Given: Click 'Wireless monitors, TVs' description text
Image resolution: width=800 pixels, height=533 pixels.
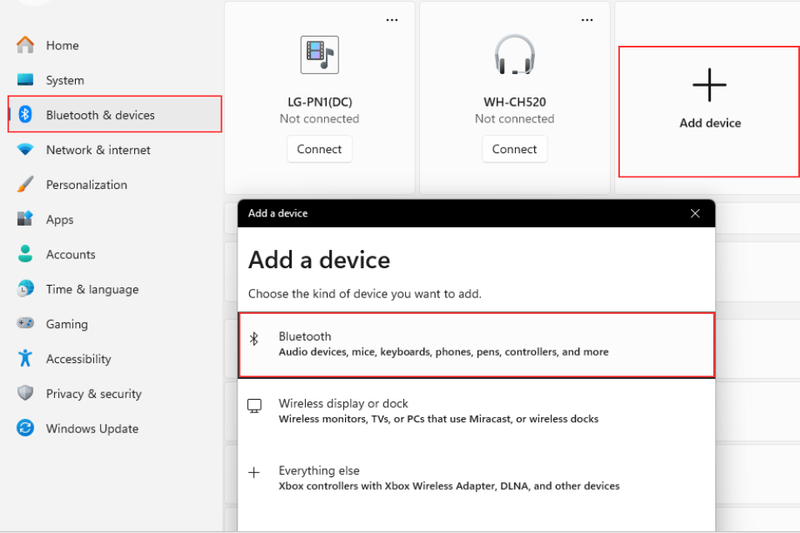Looking at the screenshot, I should pyautogui.click(x=438, y=419).
